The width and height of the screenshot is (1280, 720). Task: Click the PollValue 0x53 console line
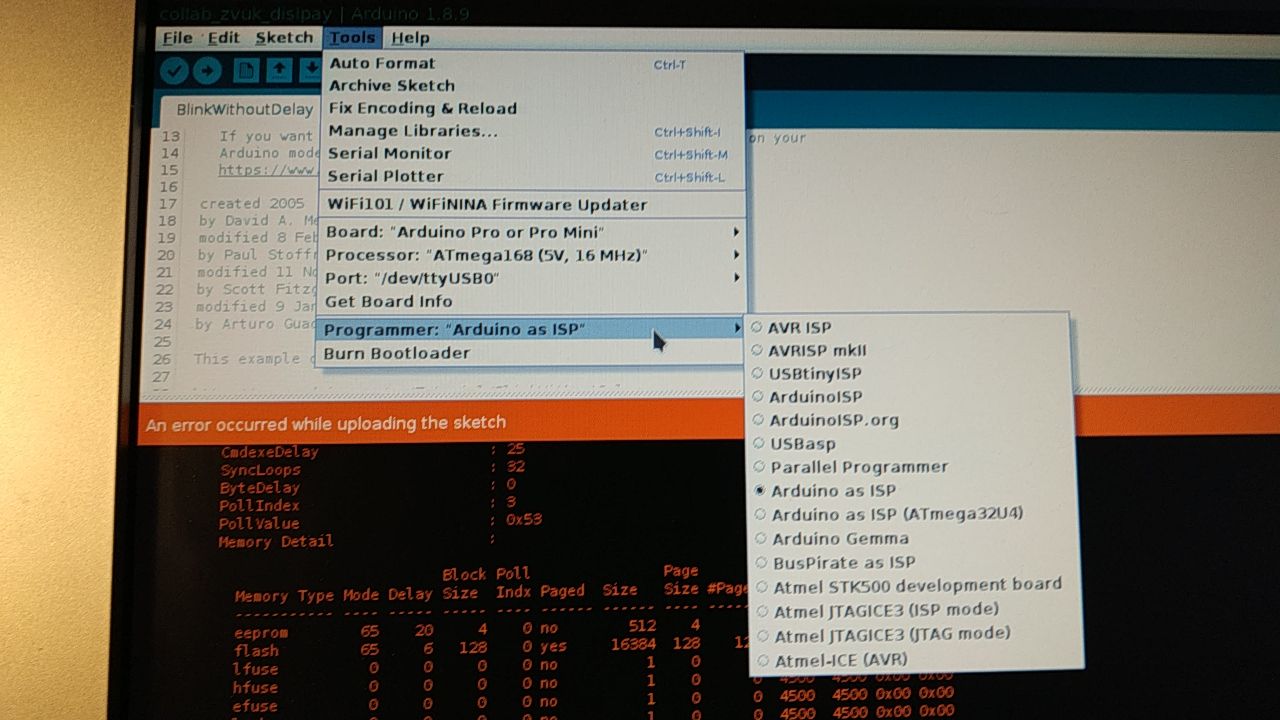click(381, 522)
